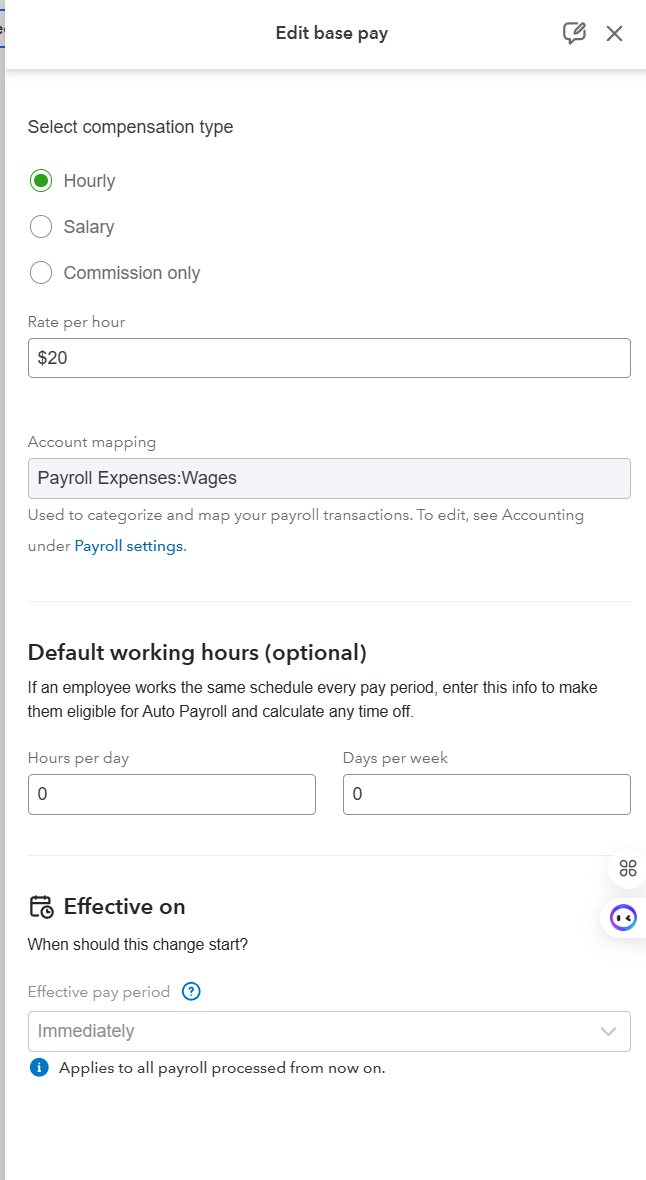Image resolution: width=646 pixels, height=1180 pixels.
Task: Click the blue info icon below dropdown
Action: 39,1067
